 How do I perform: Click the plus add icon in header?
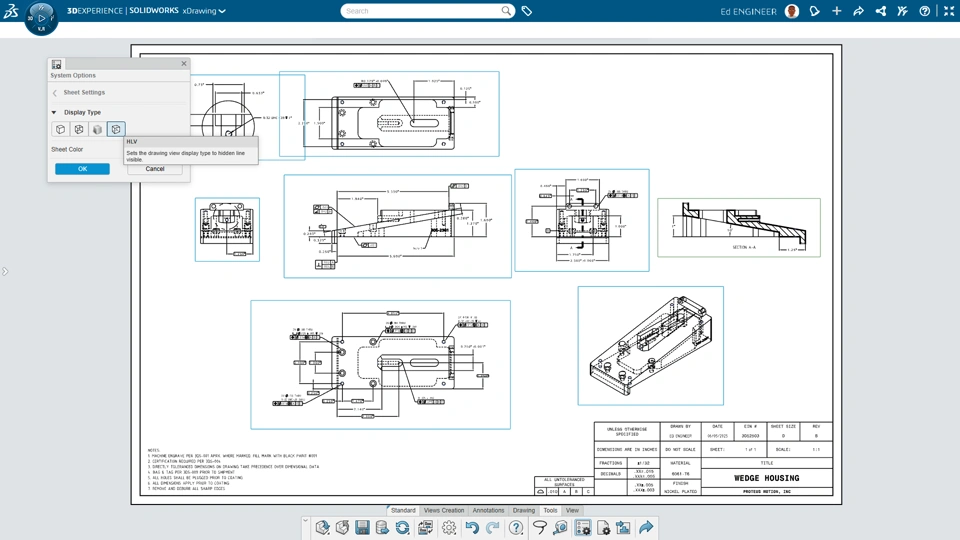[x=836, y=11]
